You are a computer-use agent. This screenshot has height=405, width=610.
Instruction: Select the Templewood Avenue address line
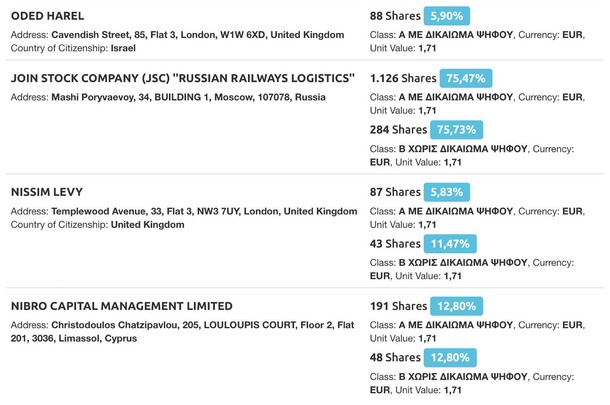(x=183, y=211)
